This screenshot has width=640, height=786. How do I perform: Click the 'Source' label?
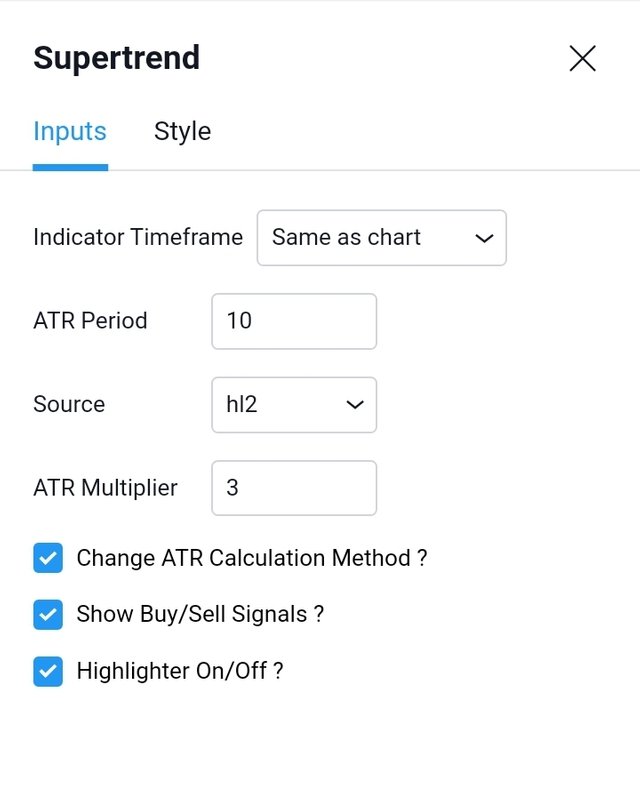point(69,405)
